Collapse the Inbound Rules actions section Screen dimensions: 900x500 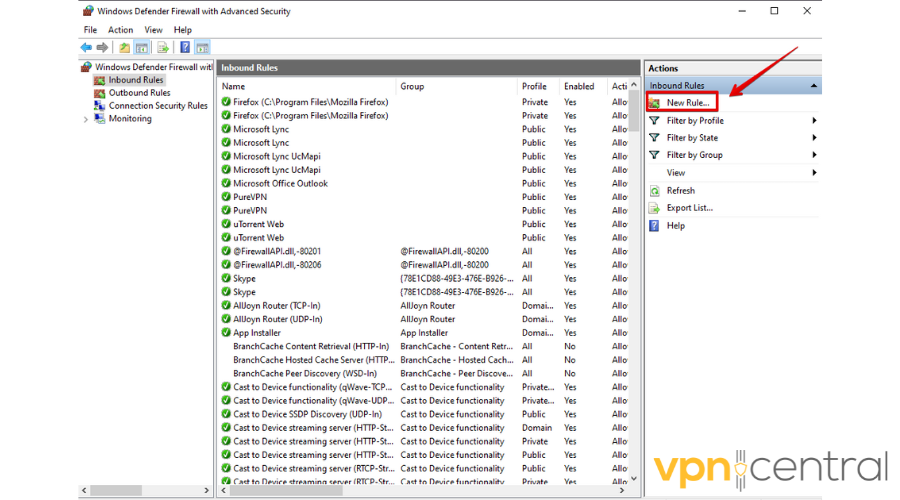pyautogui.click(x=814, y=86)
